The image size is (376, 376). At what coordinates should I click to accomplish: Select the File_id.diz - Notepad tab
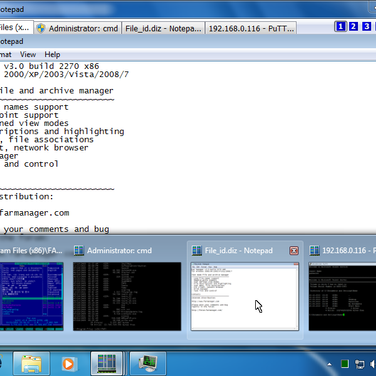pyautogui.click(x=163, y=28)
